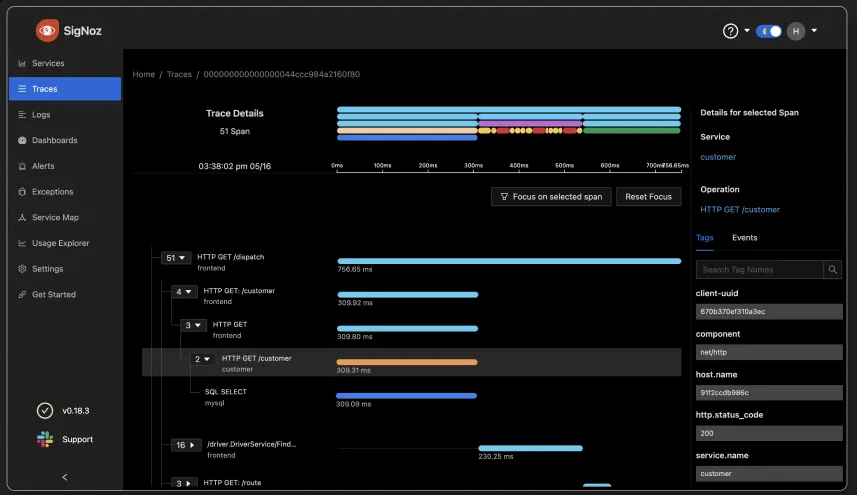
Task: Open Exceptions in the sidebar
Action: (64, 192)
